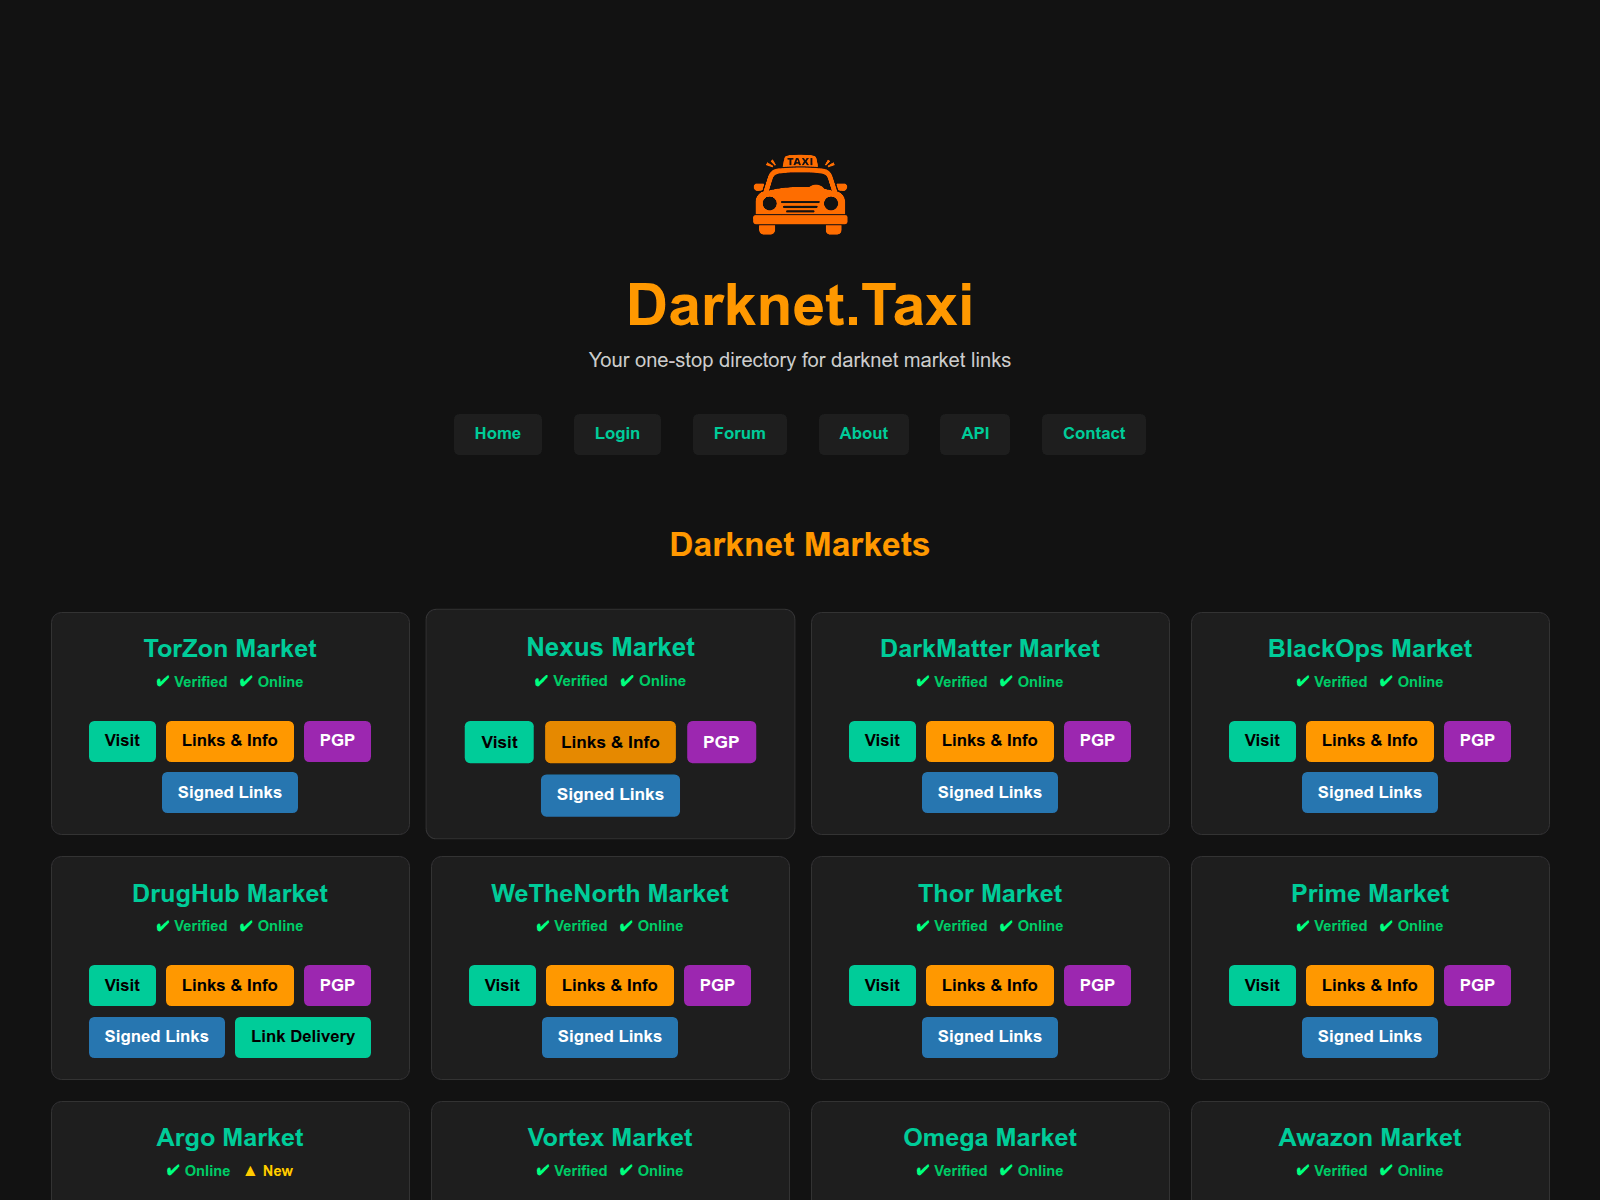Open the API navigation item
The width and height of the screenshot is (1600, 1200).
point(975,434)
